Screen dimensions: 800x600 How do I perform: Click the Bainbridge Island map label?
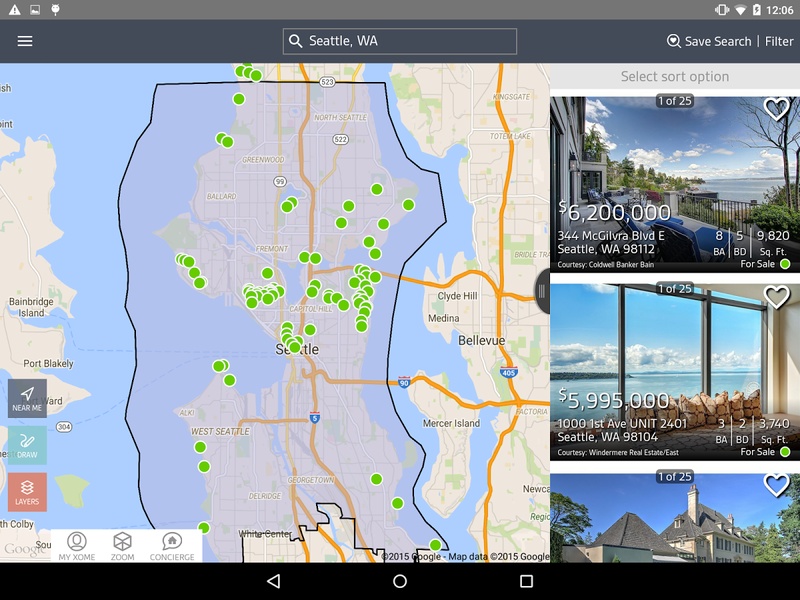click(31, 307)
